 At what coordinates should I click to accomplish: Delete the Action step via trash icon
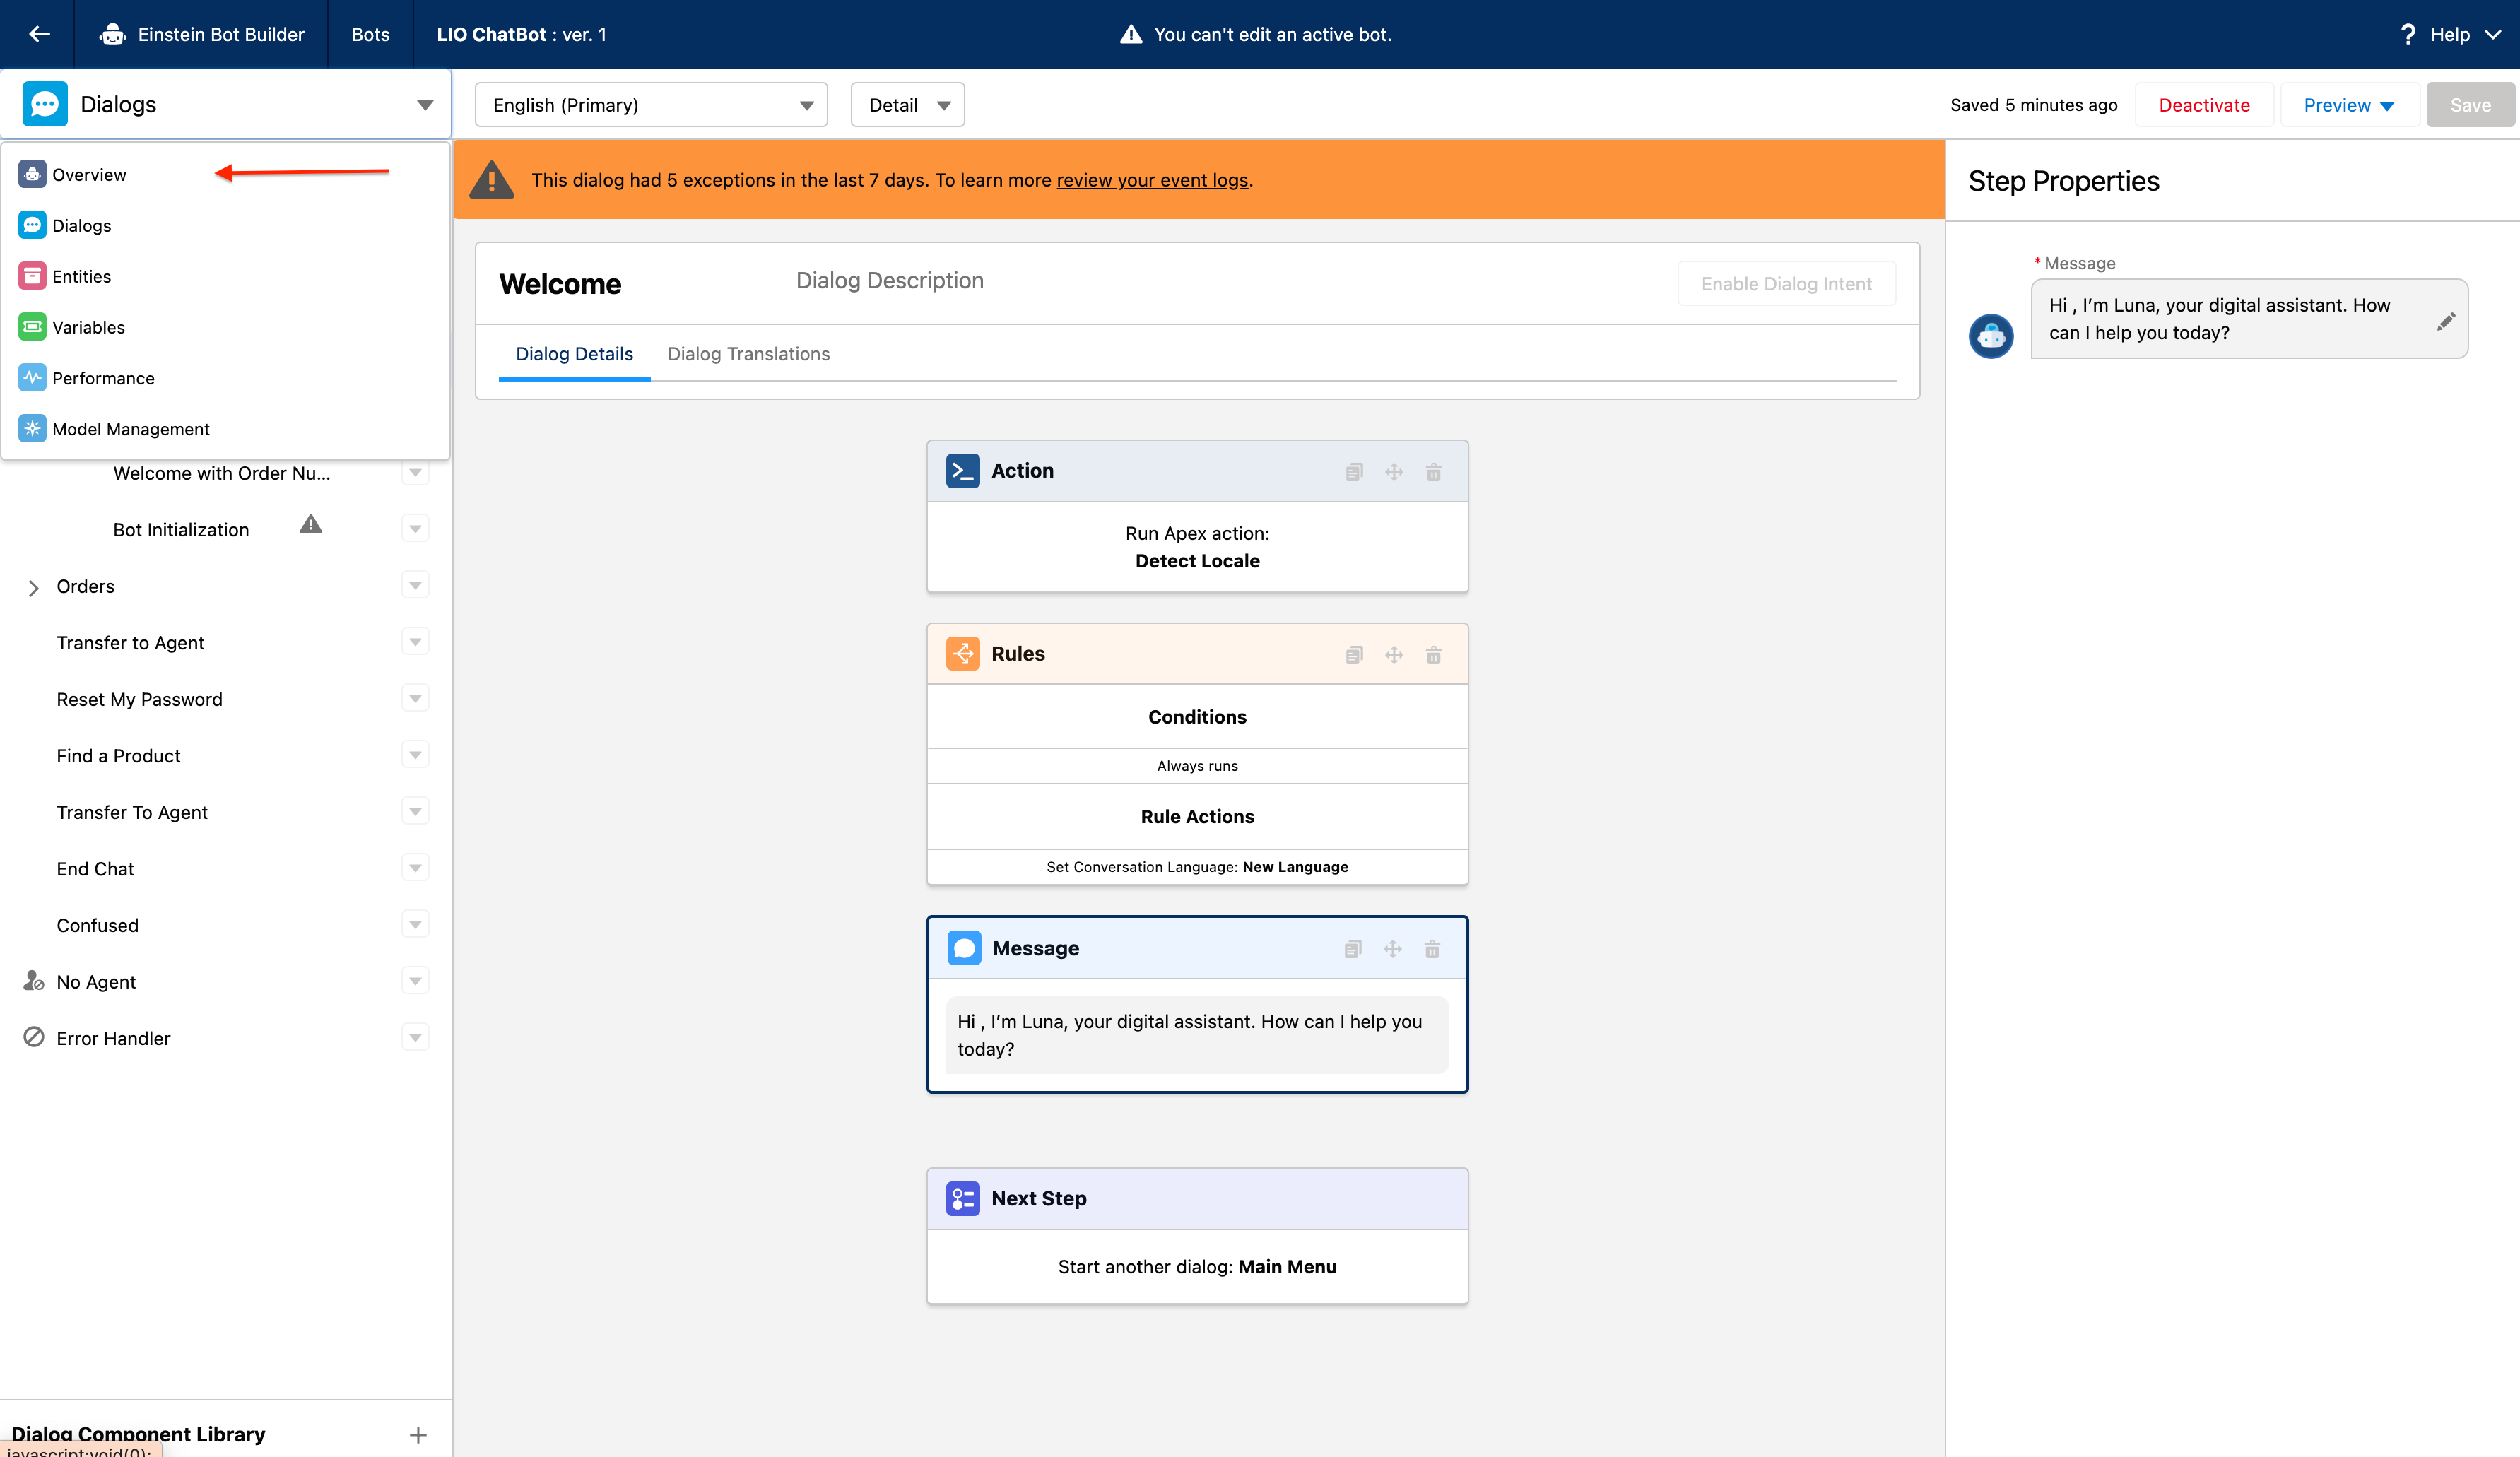(1433, 472)
